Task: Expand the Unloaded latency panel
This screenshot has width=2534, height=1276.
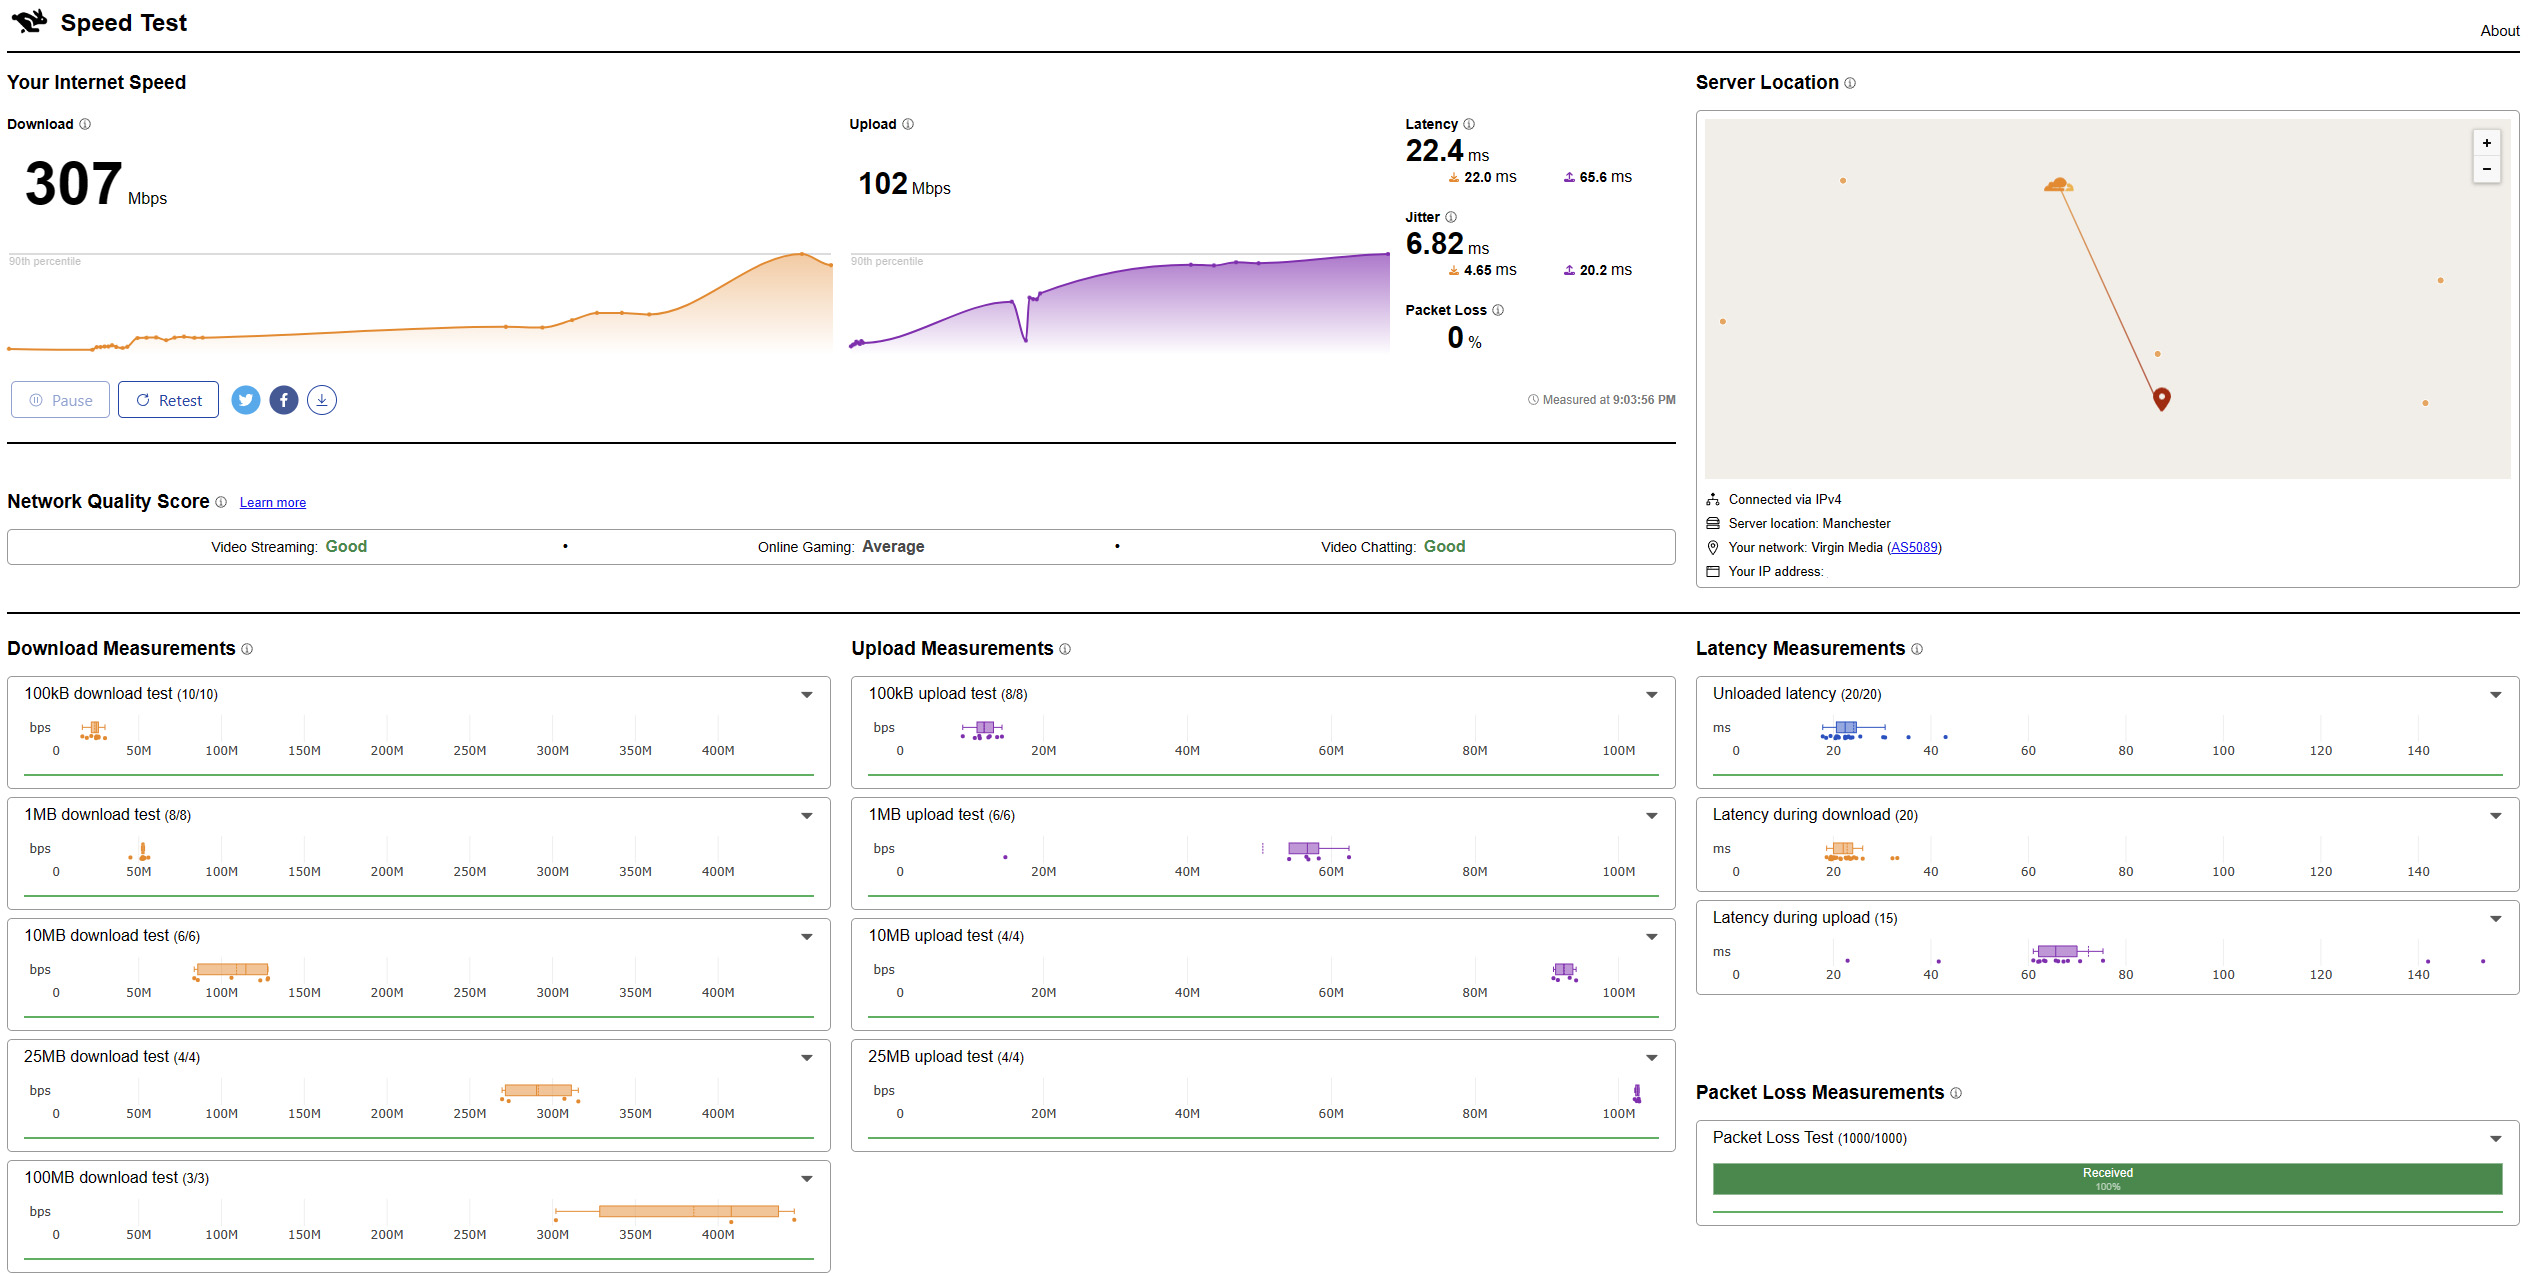Action: pyautogui.click(x=2495, y=695)
